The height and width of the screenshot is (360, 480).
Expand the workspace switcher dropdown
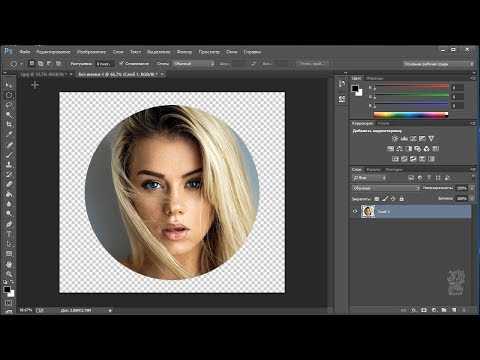438,64
